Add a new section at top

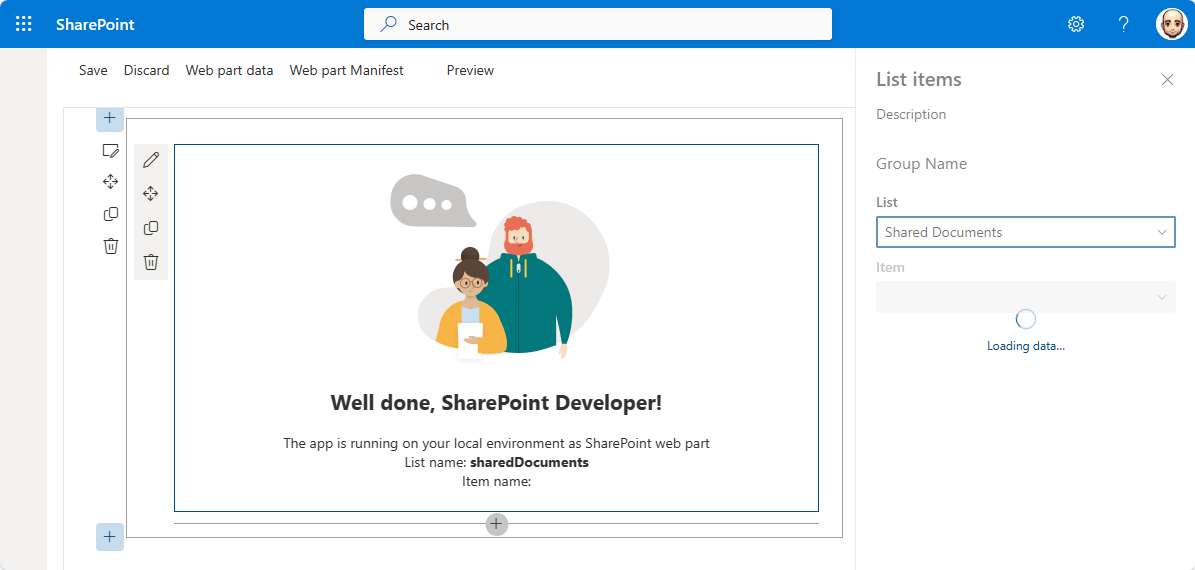pyautogui.click(x=110, y=118)
